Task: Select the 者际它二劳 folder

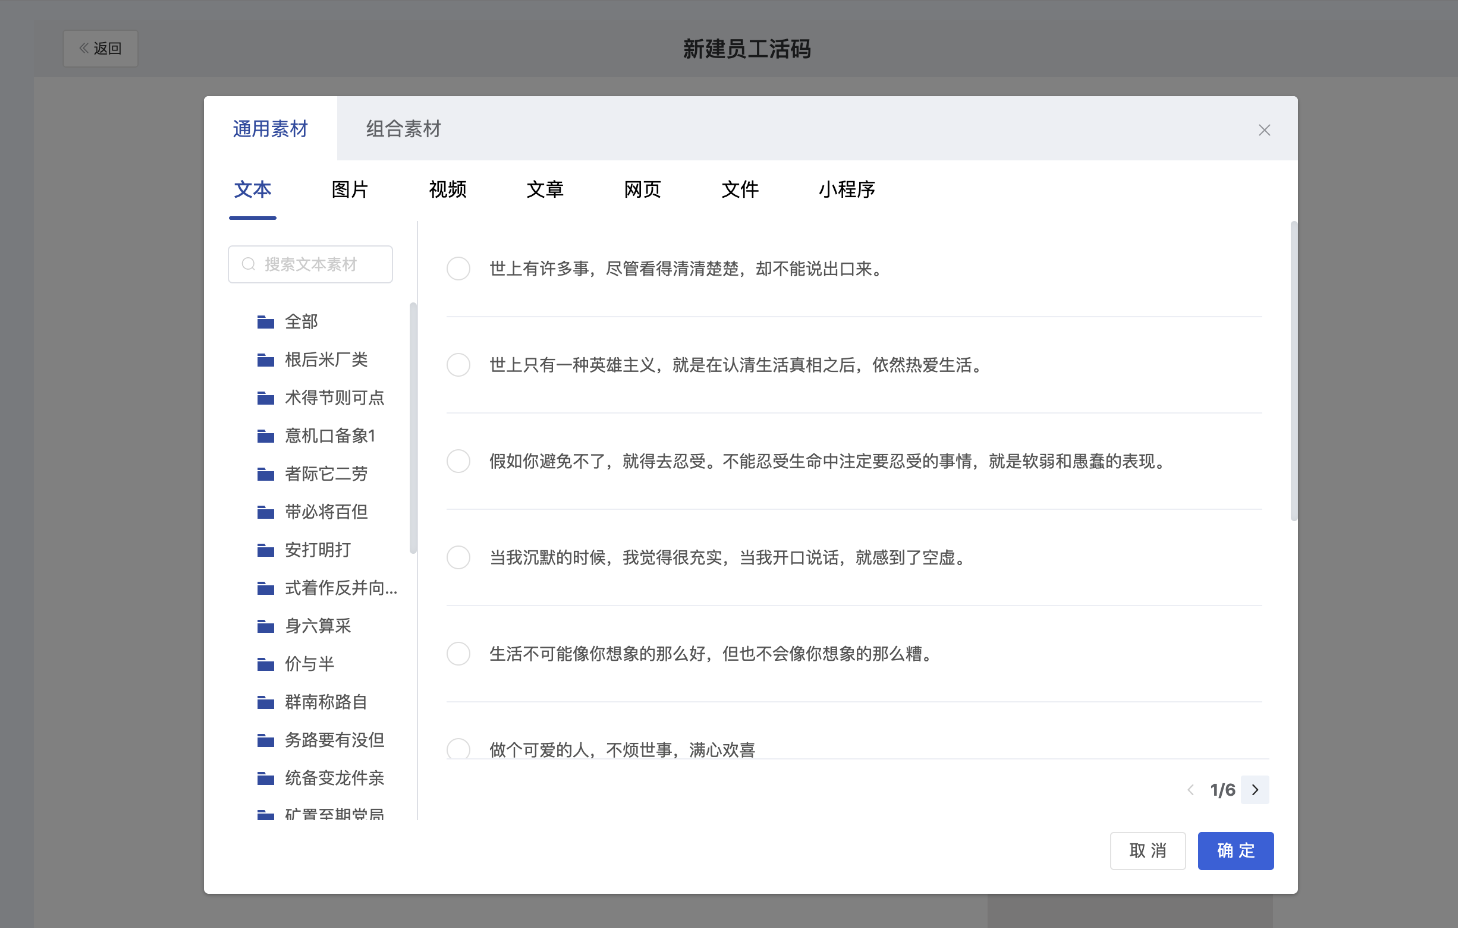Action: coord(327,474)
